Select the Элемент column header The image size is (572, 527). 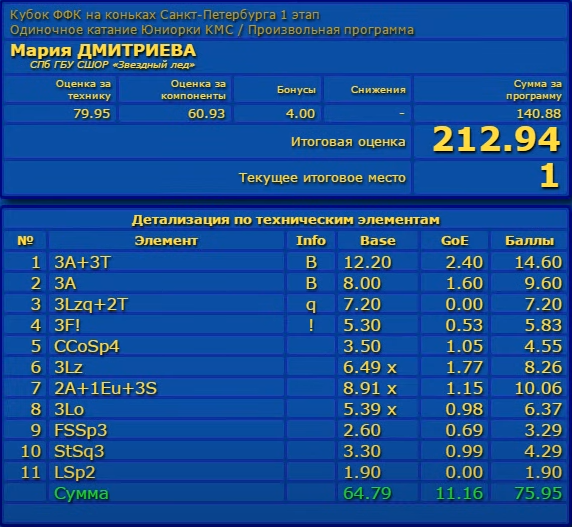pos(166,241)
